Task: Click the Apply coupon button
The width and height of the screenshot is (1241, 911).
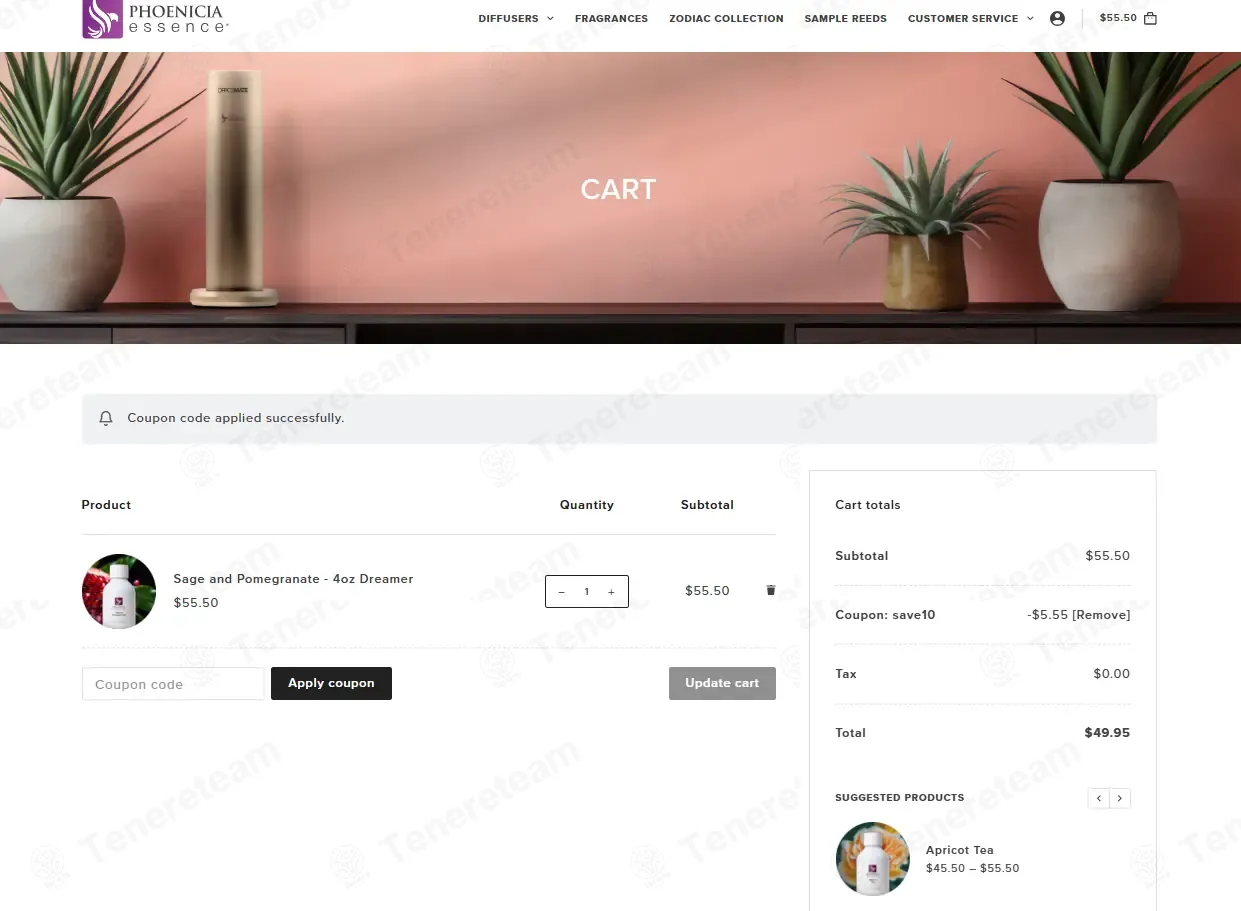Action: pos(331,683)
